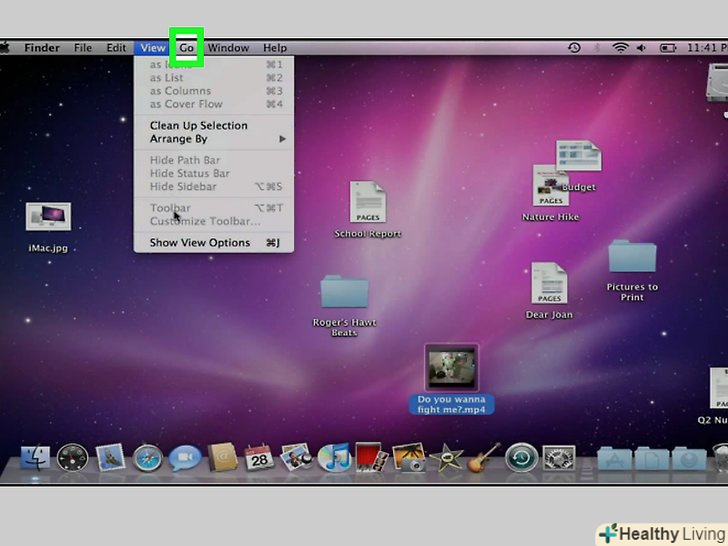Image resolution: width=728 pixels, height=546 pixels.
Task: Choose Clean Up Selection
Action: tap(198, 125)
